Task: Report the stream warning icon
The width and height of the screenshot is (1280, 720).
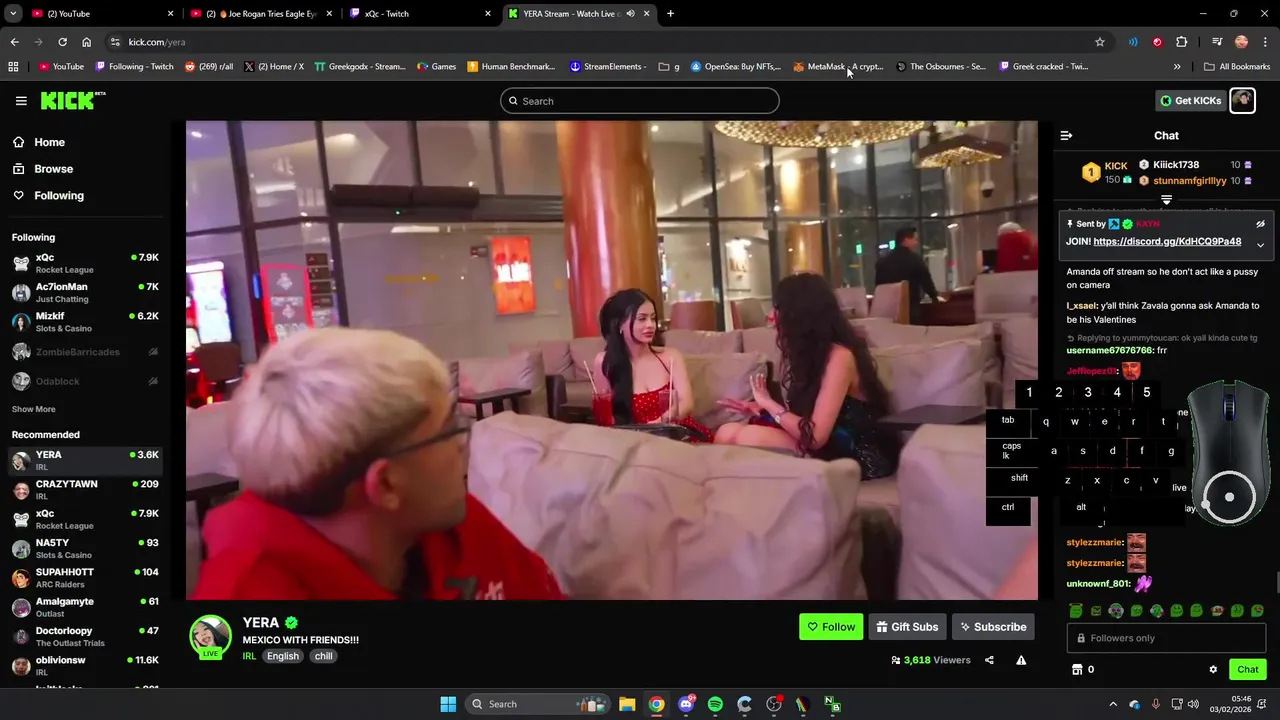Action: pos(1021,660)
